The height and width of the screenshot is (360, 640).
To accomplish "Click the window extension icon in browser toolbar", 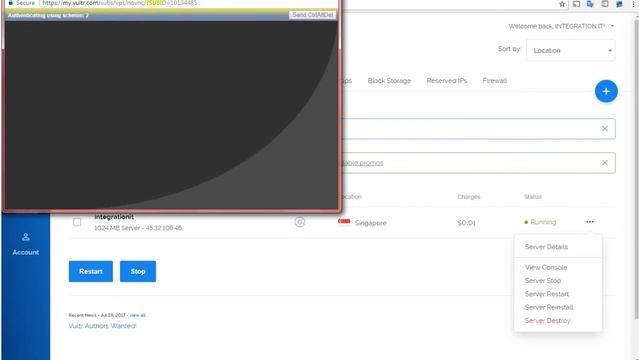I will point(605,4).
